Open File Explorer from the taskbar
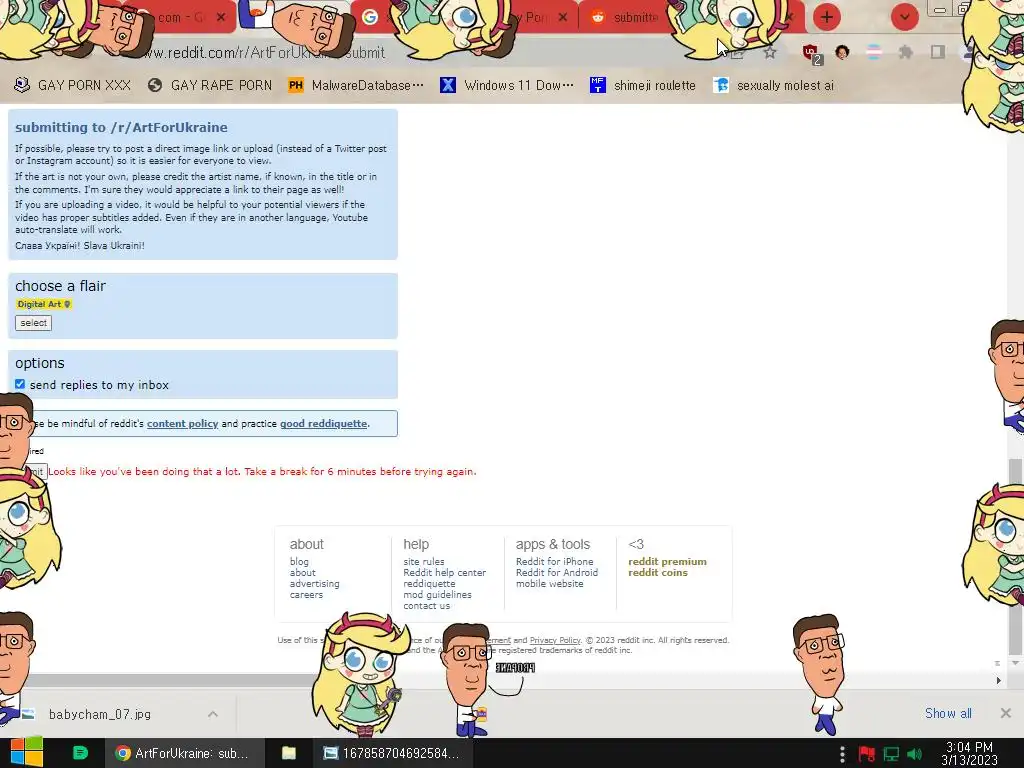The width and height of the screenshot is (1024, 768). click(289, 753)
